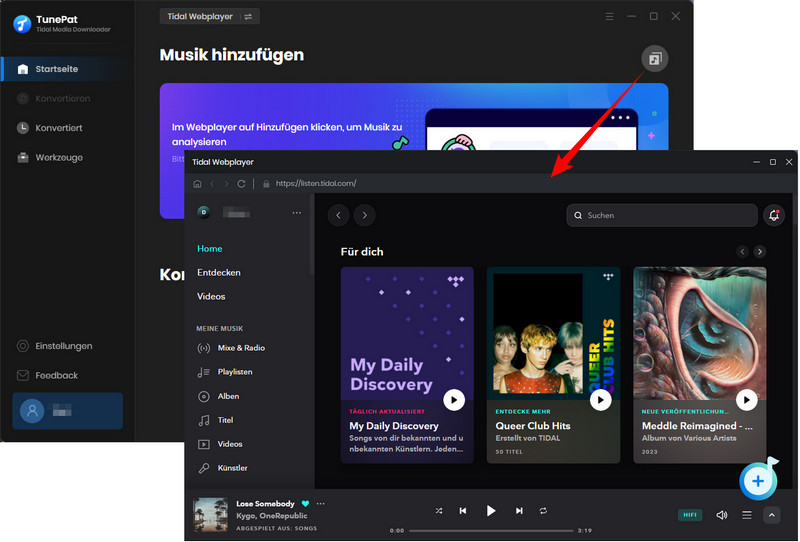
Task: Open the Startseite page in TunePat sidebar
Action: tap(64, 69)
